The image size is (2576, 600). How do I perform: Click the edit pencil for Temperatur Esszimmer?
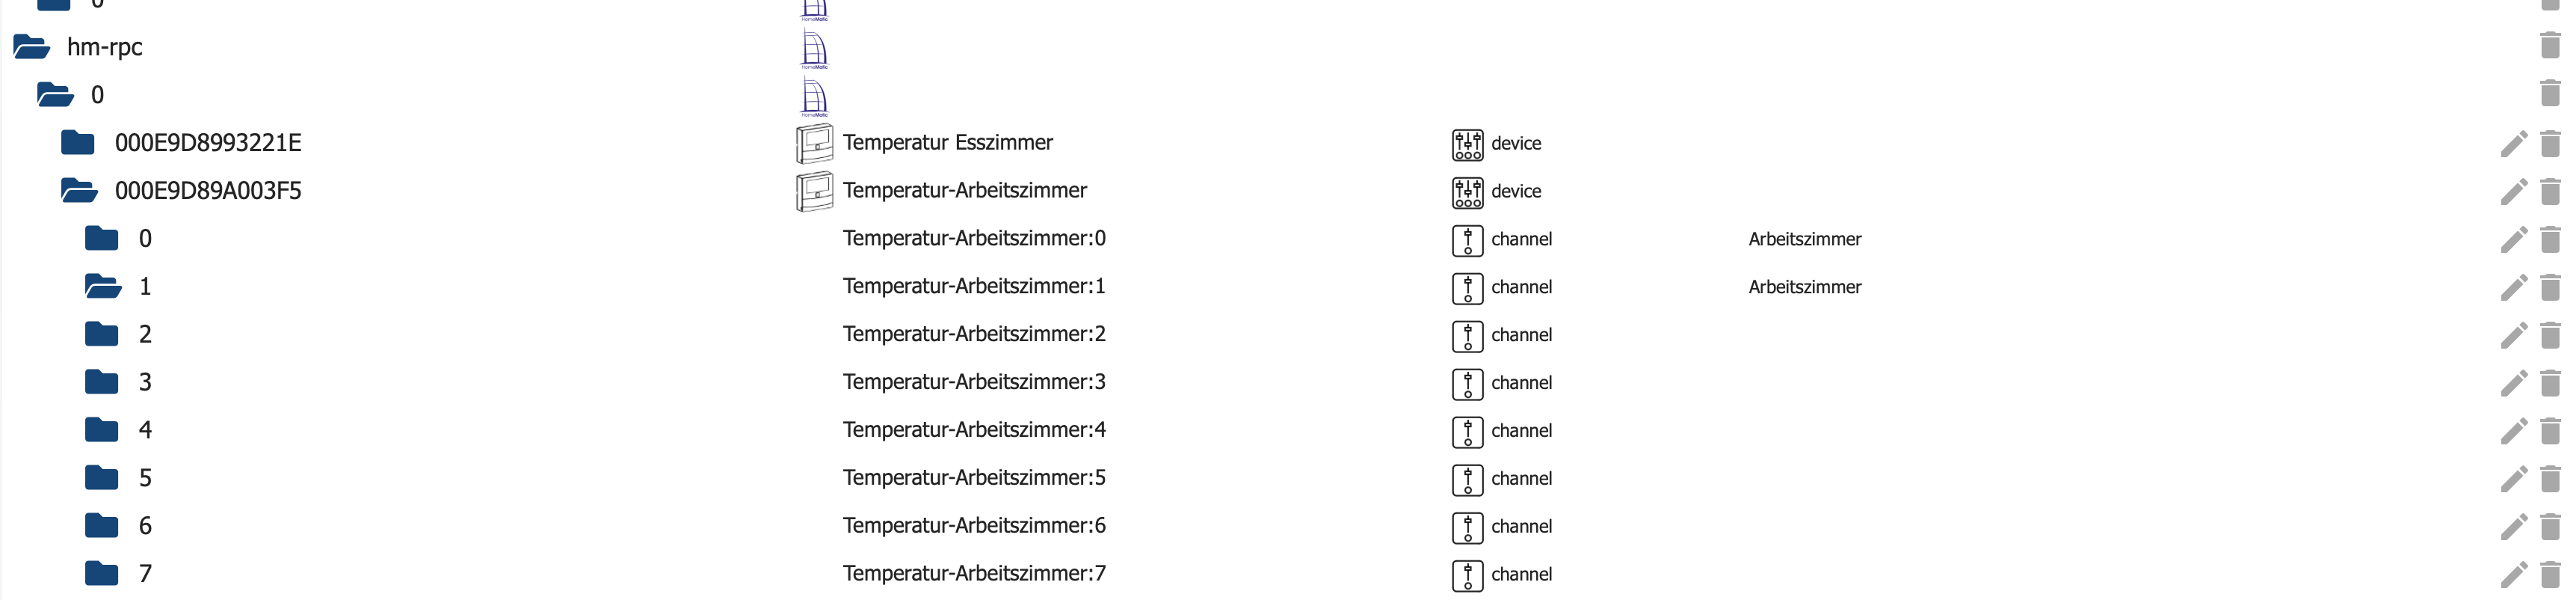tap(2513, 144)
